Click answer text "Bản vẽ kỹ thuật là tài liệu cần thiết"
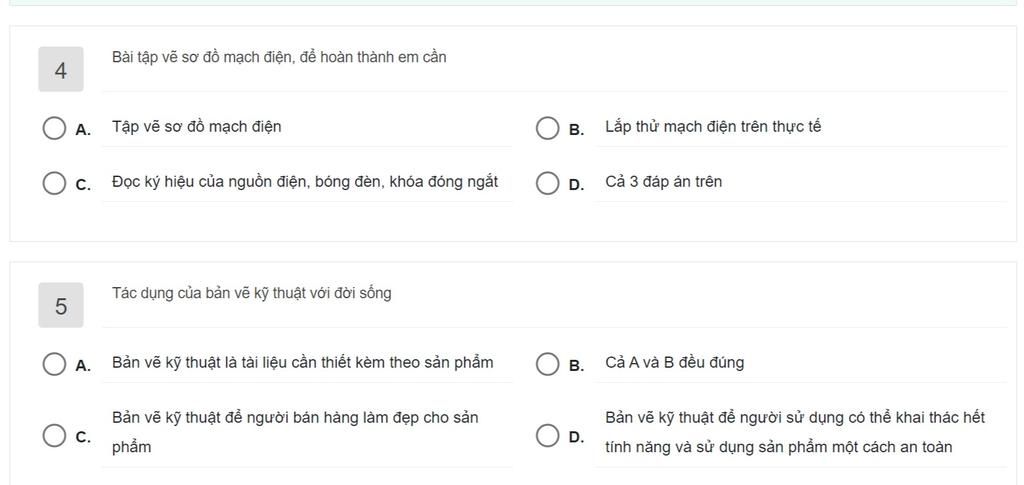The height and width of the screenshot is (485, 1024). (302, 363)
